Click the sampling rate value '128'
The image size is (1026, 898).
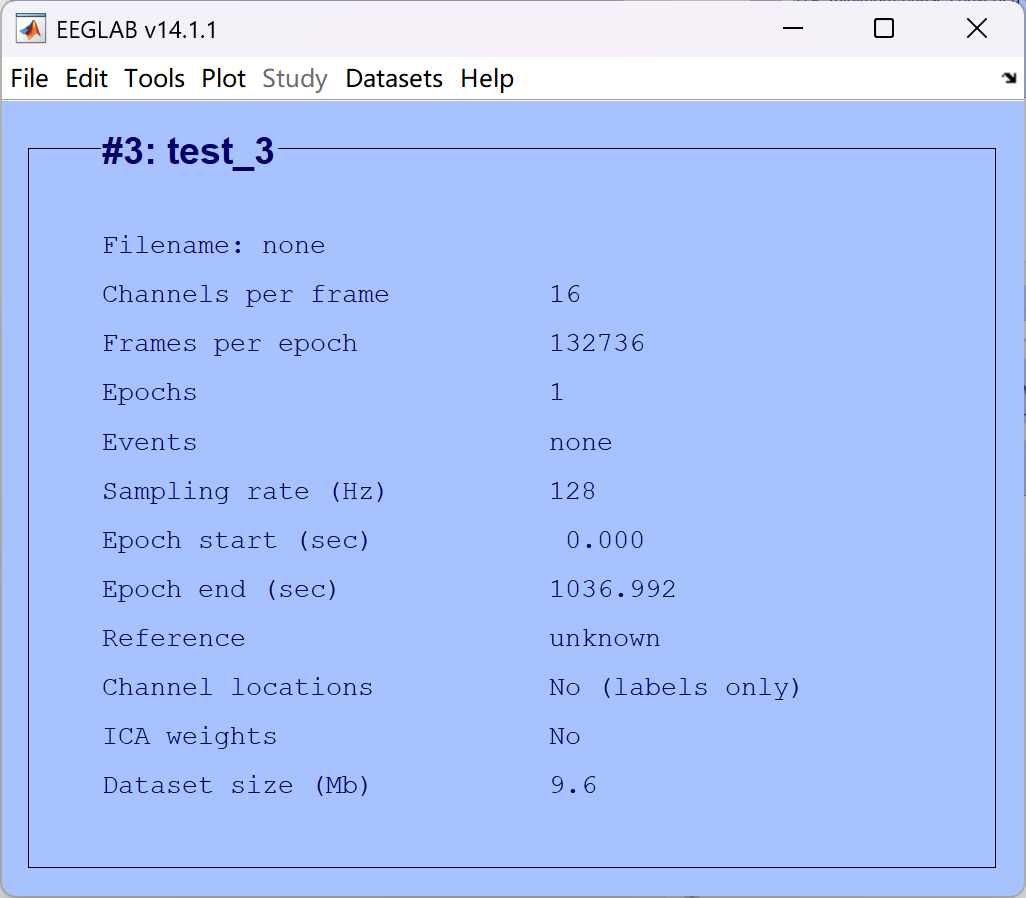tap(573, 492)
